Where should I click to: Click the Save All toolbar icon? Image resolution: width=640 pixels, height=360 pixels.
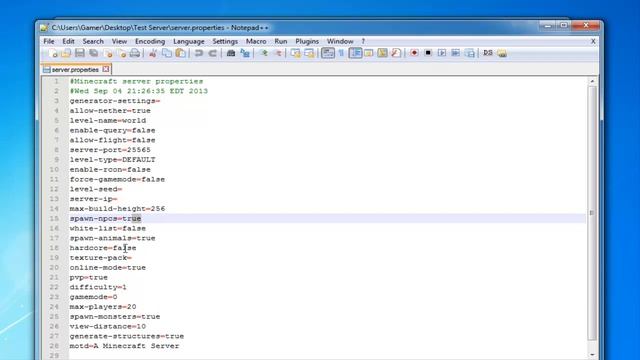(94, 53)
